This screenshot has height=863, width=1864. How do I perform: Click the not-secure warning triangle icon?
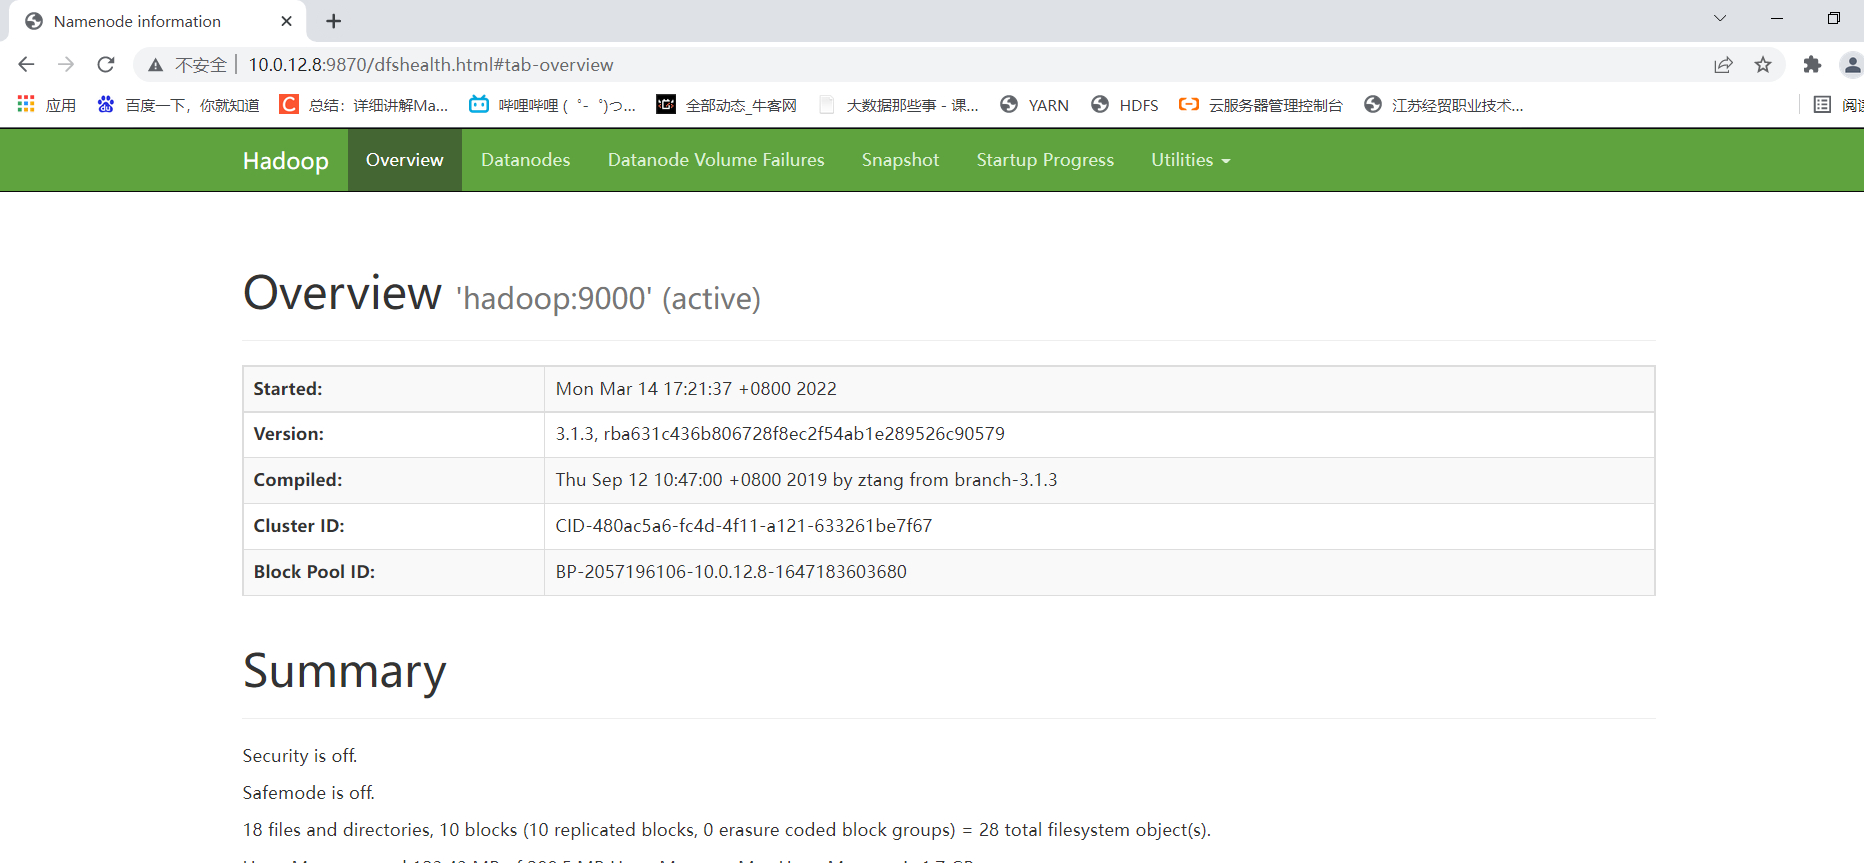point(155,65)
